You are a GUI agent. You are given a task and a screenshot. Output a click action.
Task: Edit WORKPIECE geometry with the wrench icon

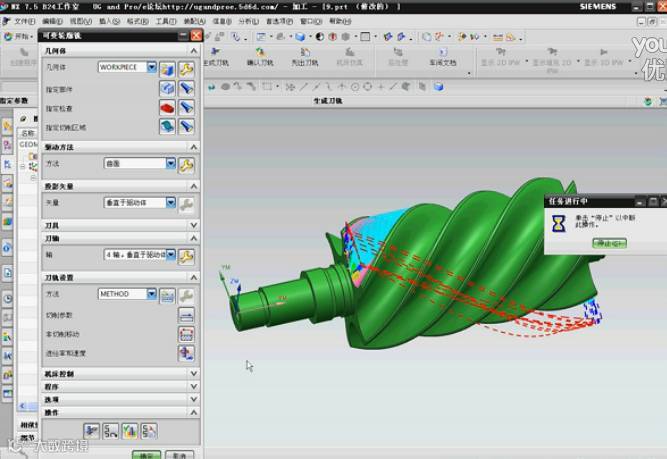tap(186, 69)
